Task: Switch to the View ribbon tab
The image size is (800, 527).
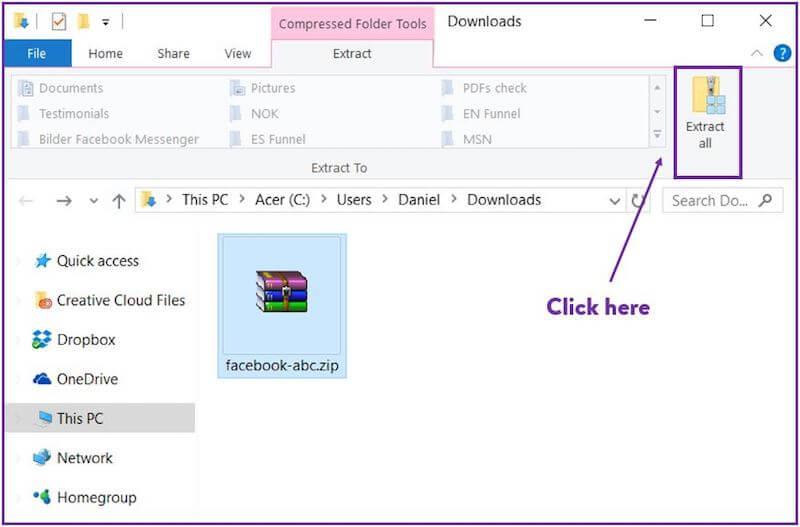Action: [x=238, y=54]
